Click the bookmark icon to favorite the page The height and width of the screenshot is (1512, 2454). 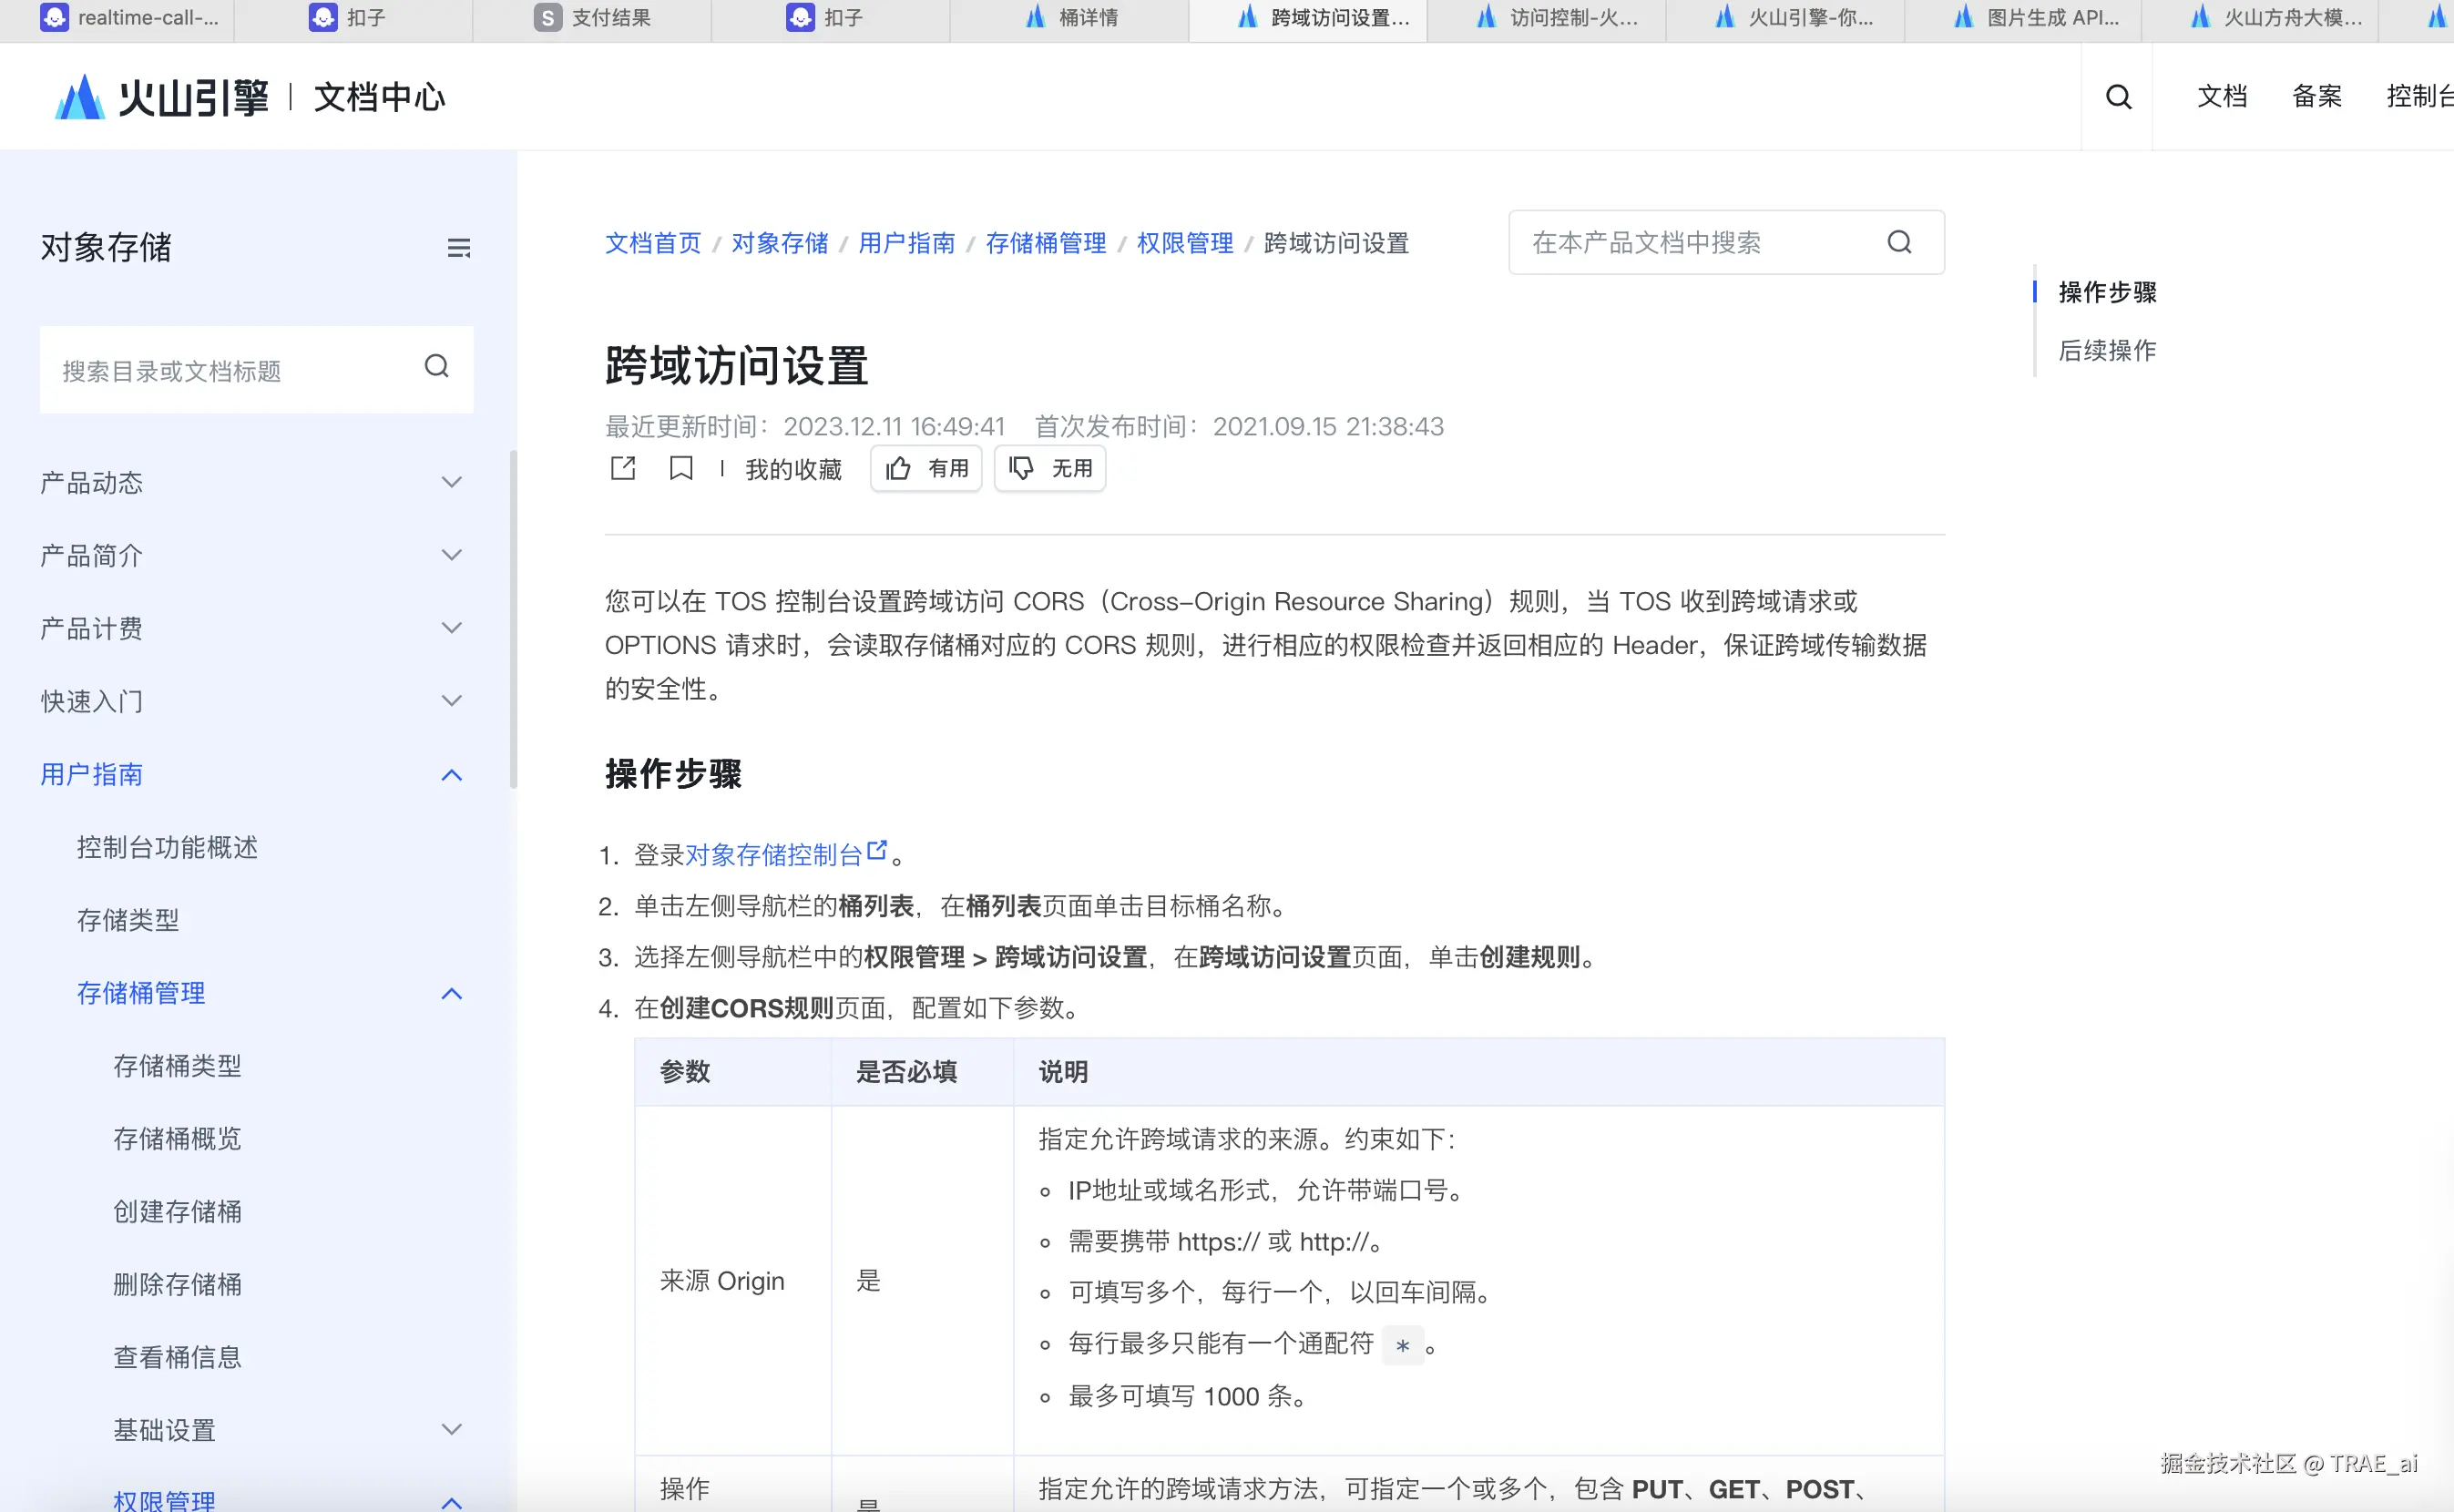(681, 468)
